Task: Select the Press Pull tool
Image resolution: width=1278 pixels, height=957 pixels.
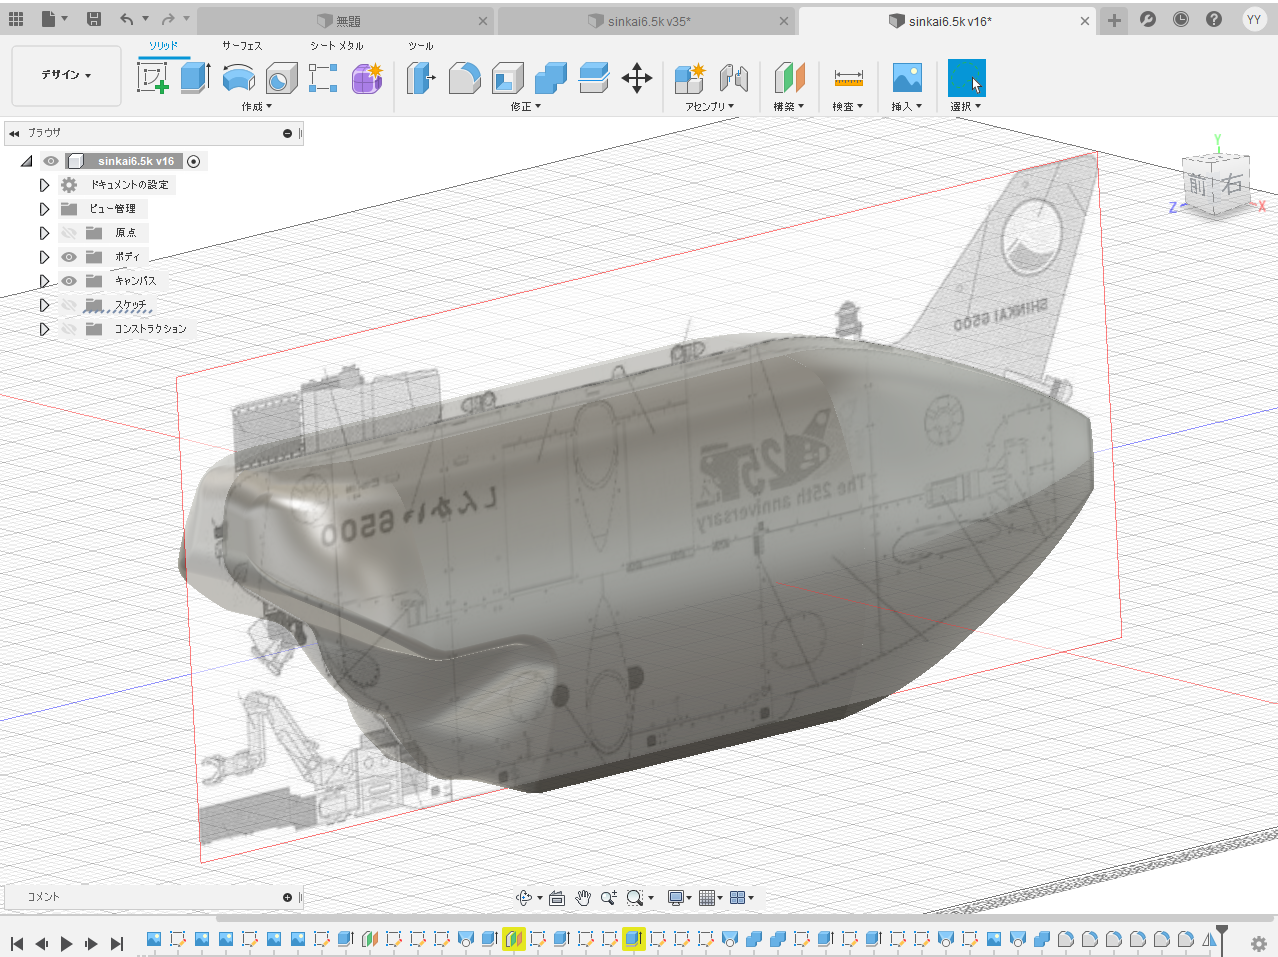Action: [421, 78]
